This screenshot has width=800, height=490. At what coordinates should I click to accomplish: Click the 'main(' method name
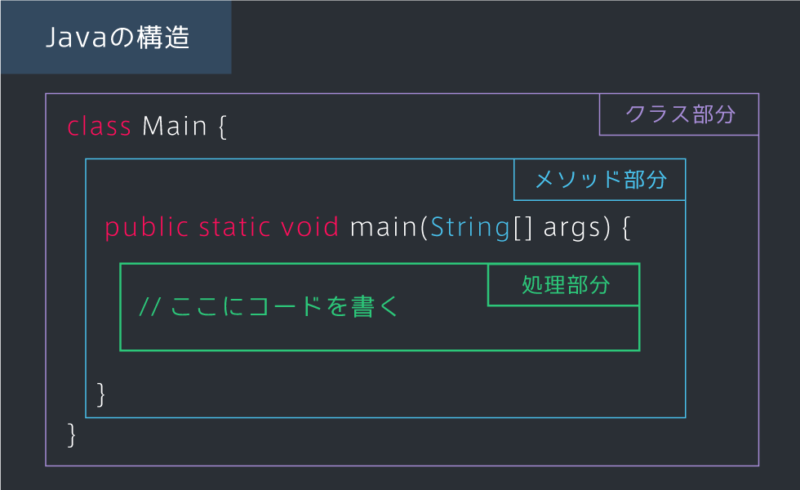point(389,228)
